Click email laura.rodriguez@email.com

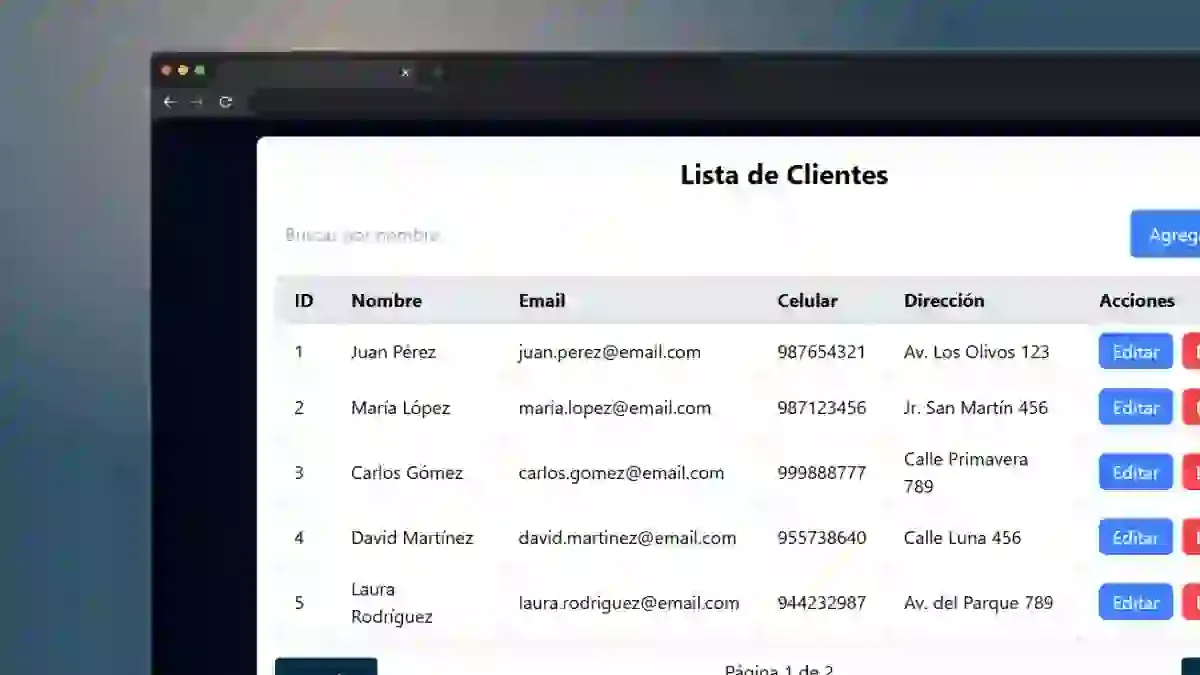pos(629,603)
